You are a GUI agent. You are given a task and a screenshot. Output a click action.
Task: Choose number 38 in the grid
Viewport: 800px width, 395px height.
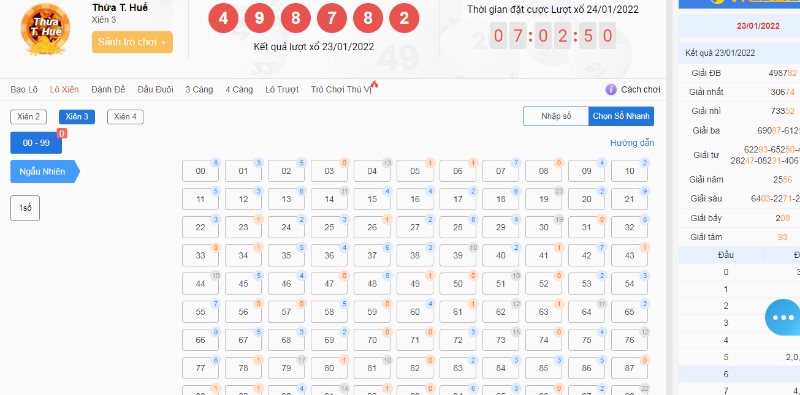coord(415,256)
